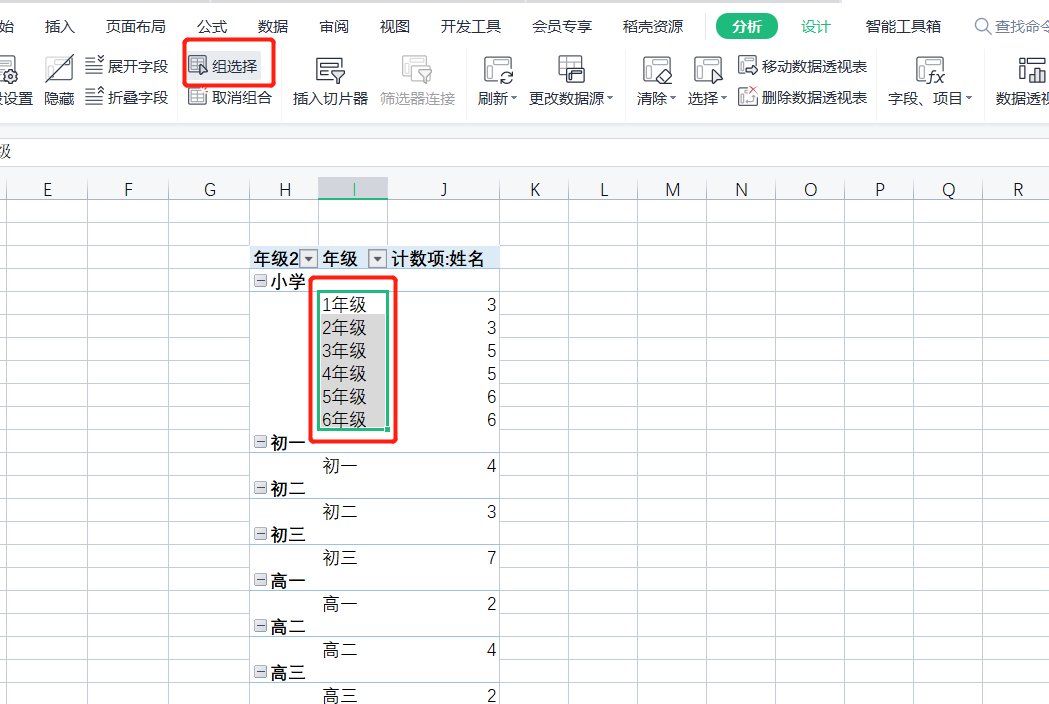Click 折叠字段 collapse field
The height and width of the screenshot is (704, 1049).
coord(126,98)
